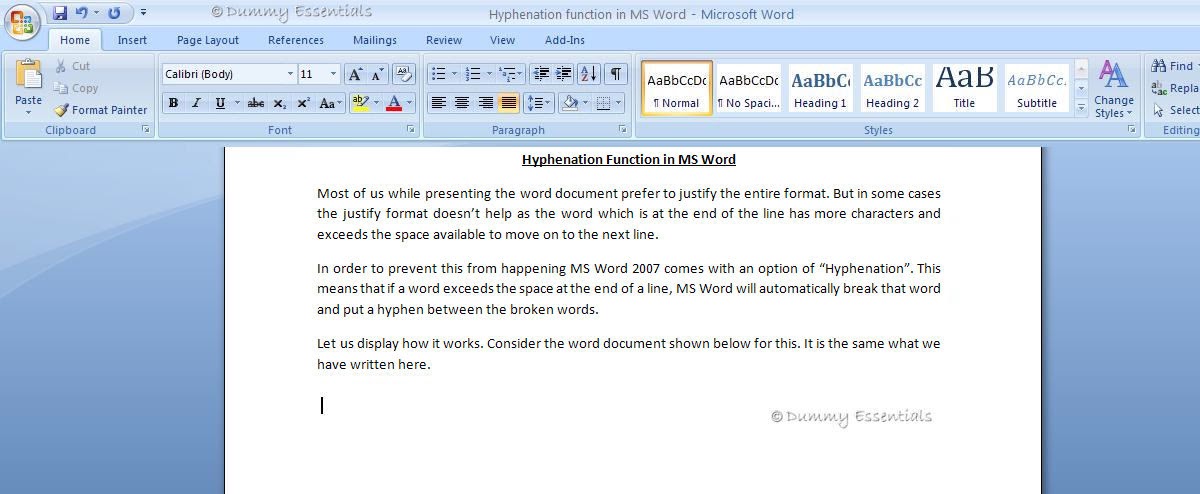Toggle subscript formatting
Viewport: 1200px width, 494px height.
(280, 103)
